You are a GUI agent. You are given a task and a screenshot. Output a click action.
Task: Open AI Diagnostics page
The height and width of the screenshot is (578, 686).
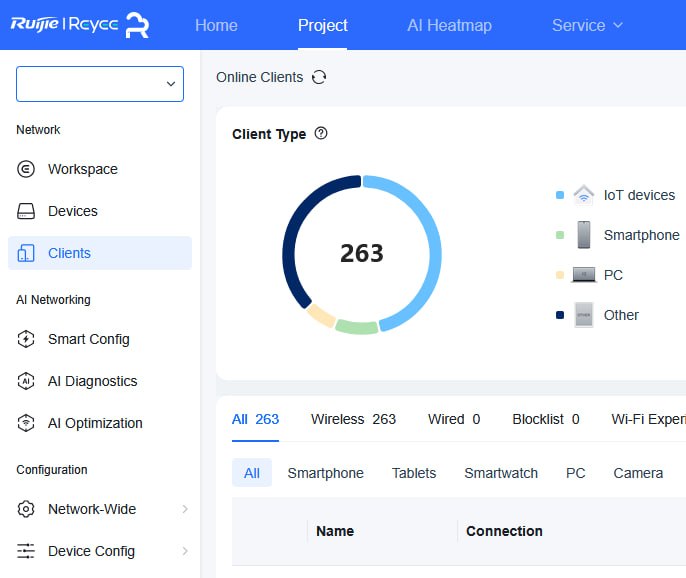tap(100, 381)
